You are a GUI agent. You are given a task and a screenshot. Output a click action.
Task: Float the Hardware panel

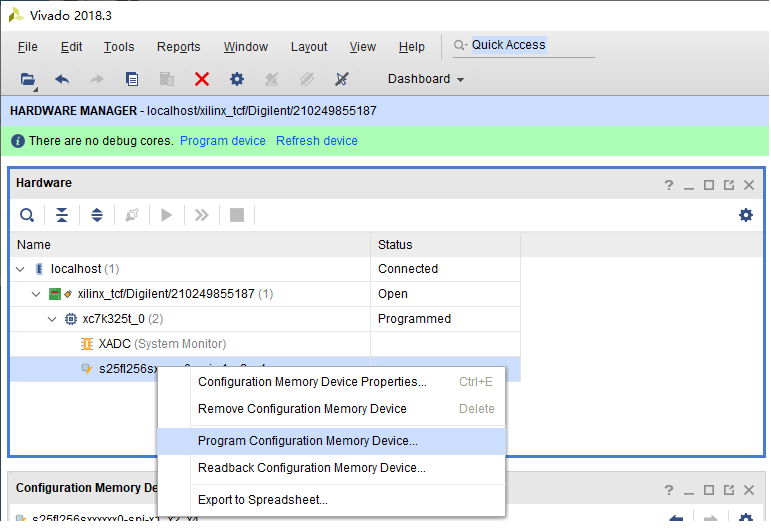729,185
